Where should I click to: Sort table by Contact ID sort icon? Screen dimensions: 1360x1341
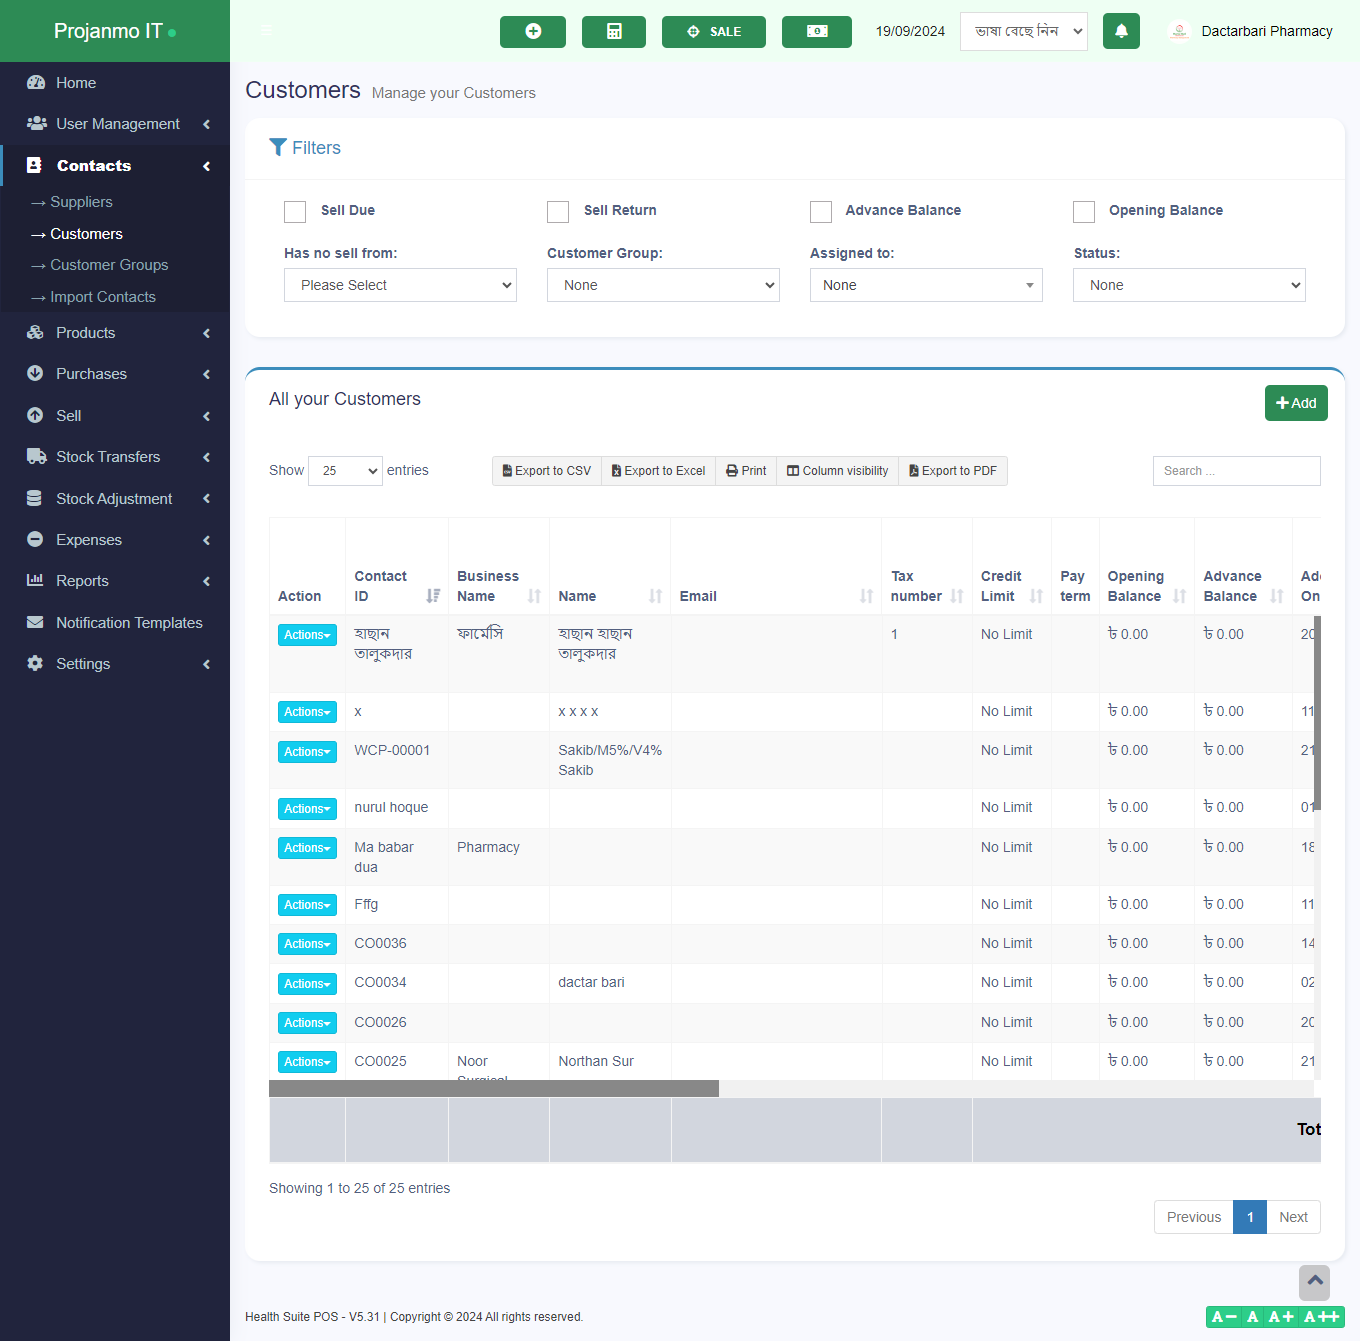click(433, 596)
